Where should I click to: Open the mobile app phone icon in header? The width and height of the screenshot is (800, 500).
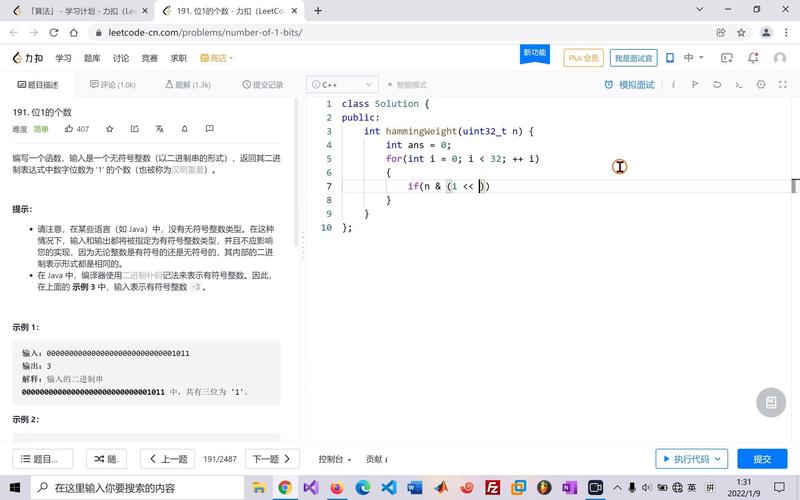[670, 58]
